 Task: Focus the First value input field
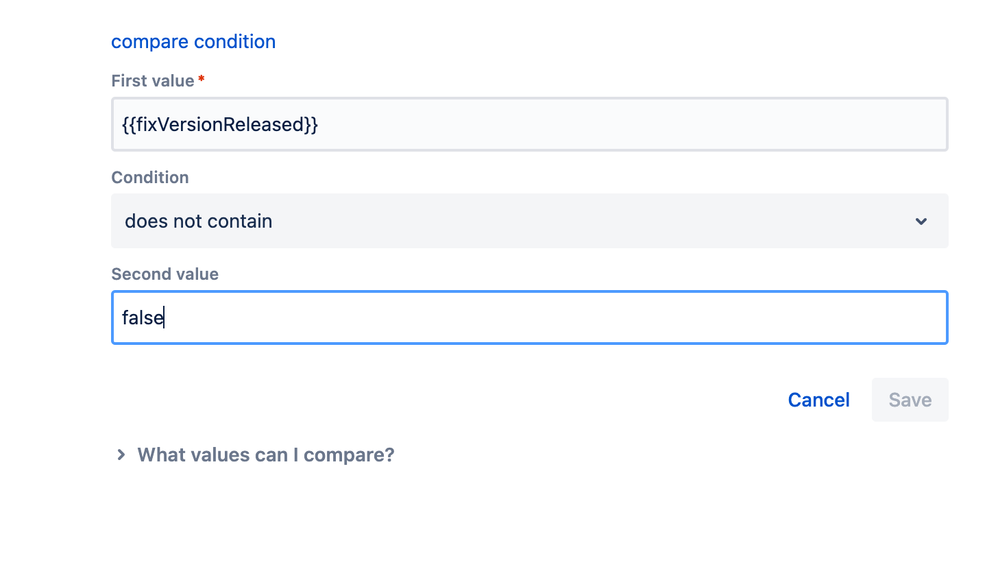pos(529,125)
